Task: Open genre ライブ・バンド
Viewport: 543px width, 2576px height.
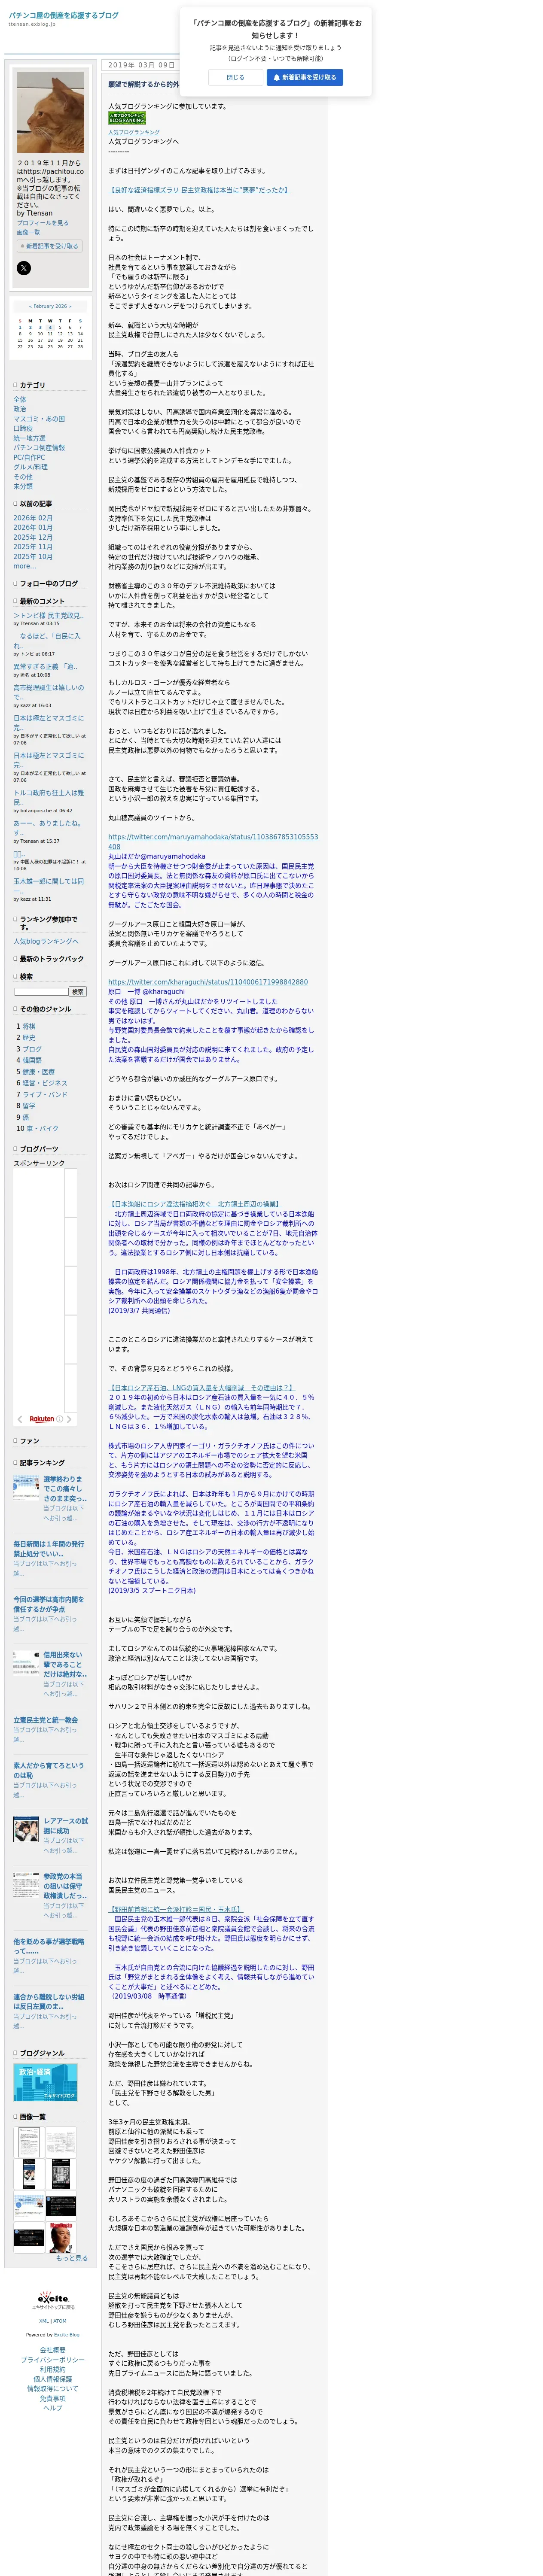Action: (45, 1094)
